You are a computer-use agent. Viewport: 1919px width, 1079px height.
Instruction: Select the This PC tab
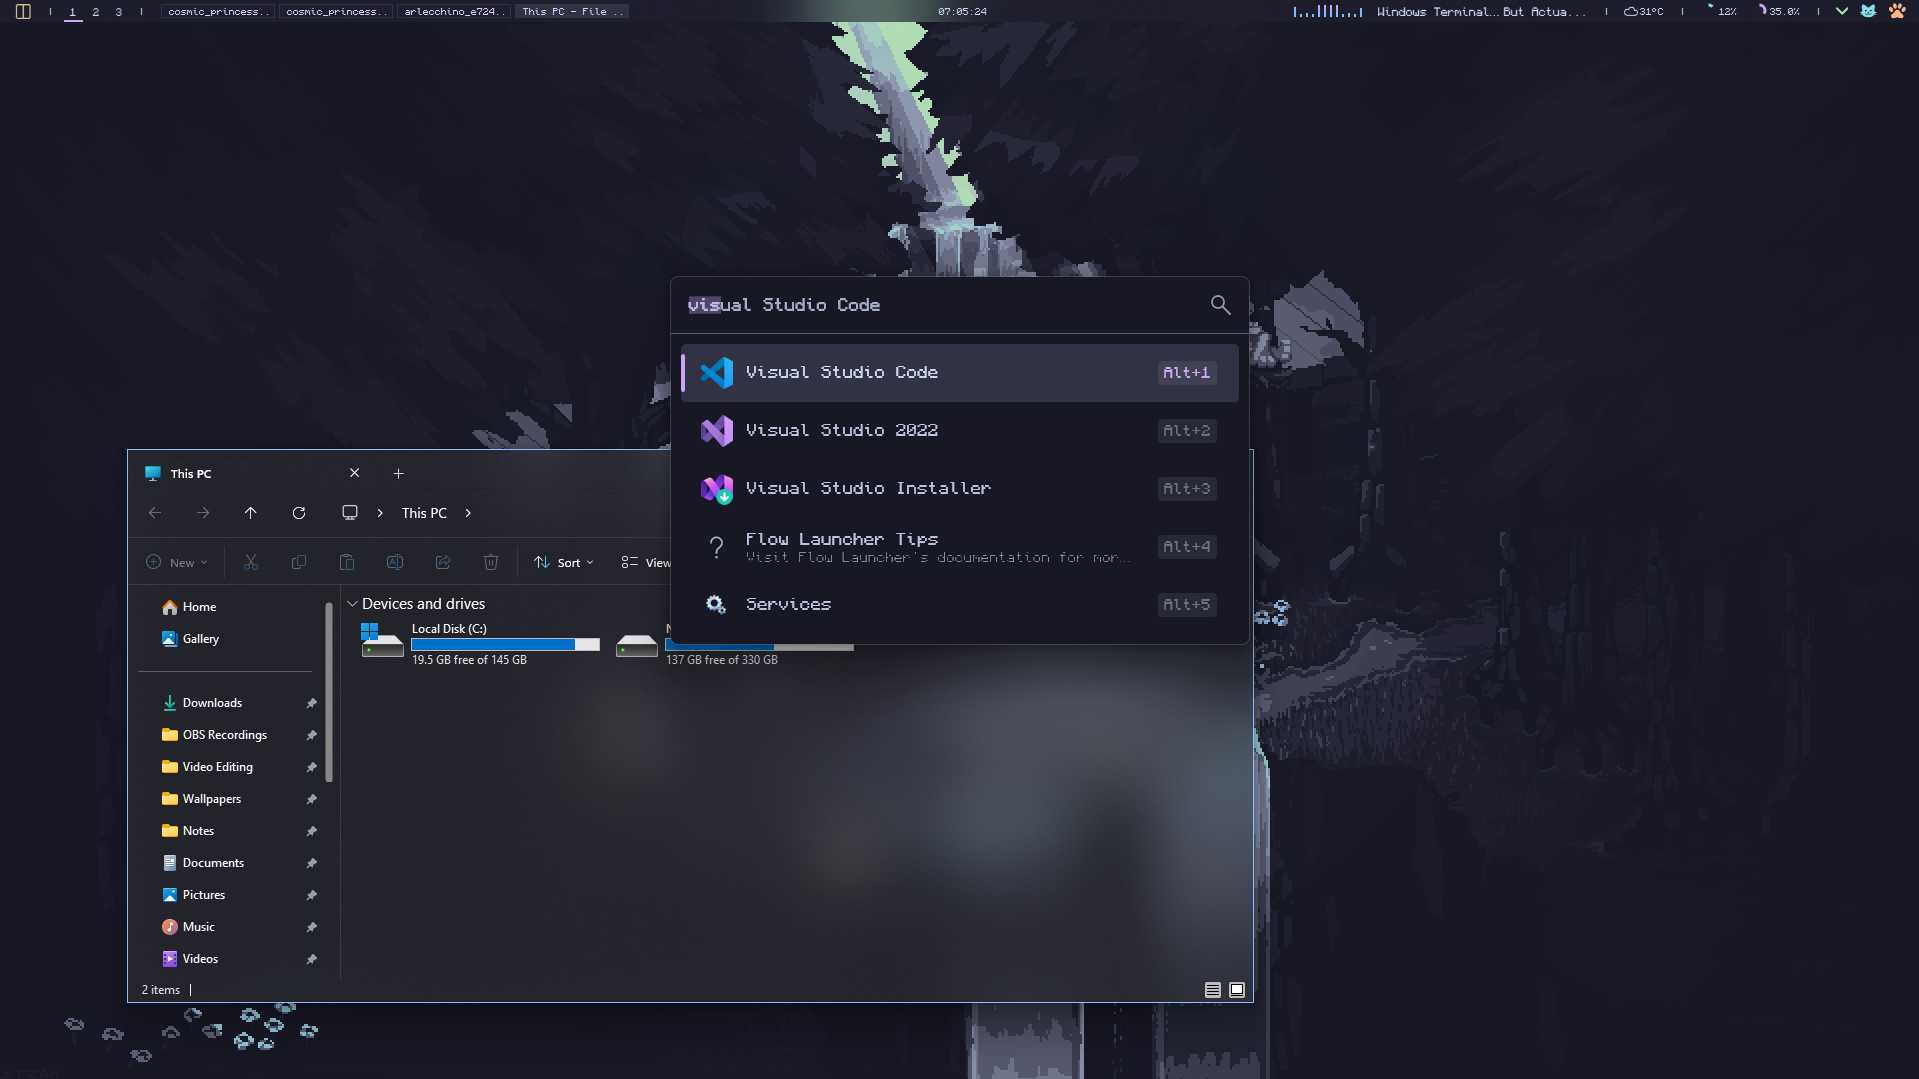(250, 474)
